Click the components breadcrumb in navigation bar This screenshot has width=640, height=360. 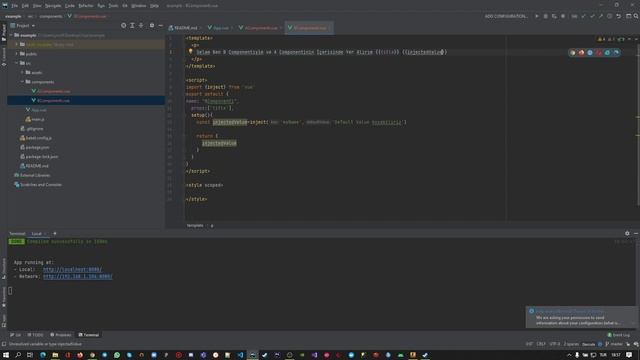click(x=51, y=16)
